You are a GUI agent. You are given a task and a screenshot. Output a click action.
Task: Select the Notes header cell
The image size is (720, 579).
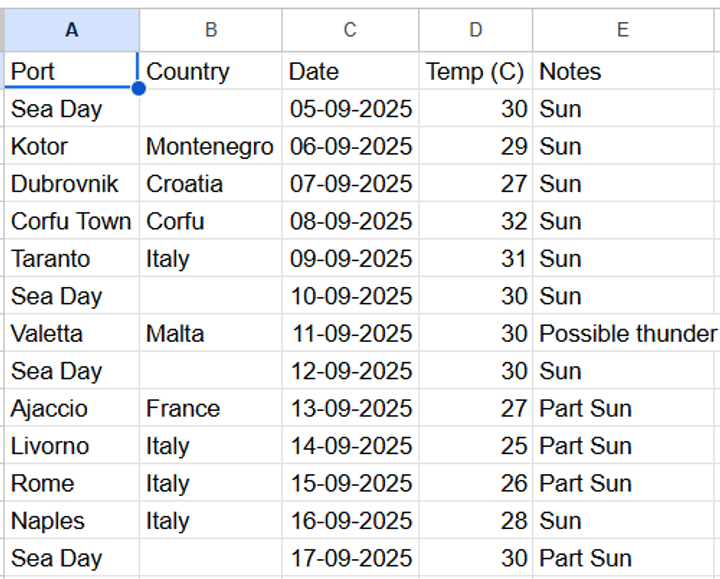[623, 71]
